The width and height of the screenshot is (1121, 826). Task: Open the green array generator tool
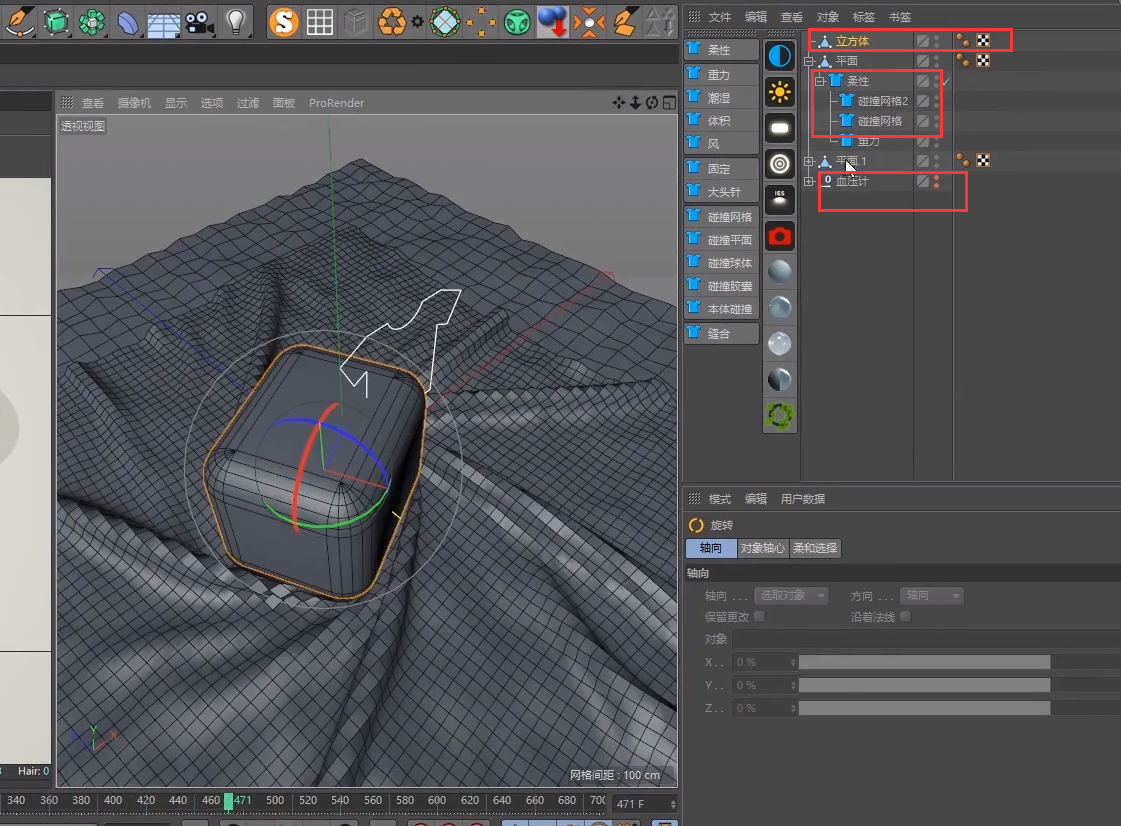92,21
